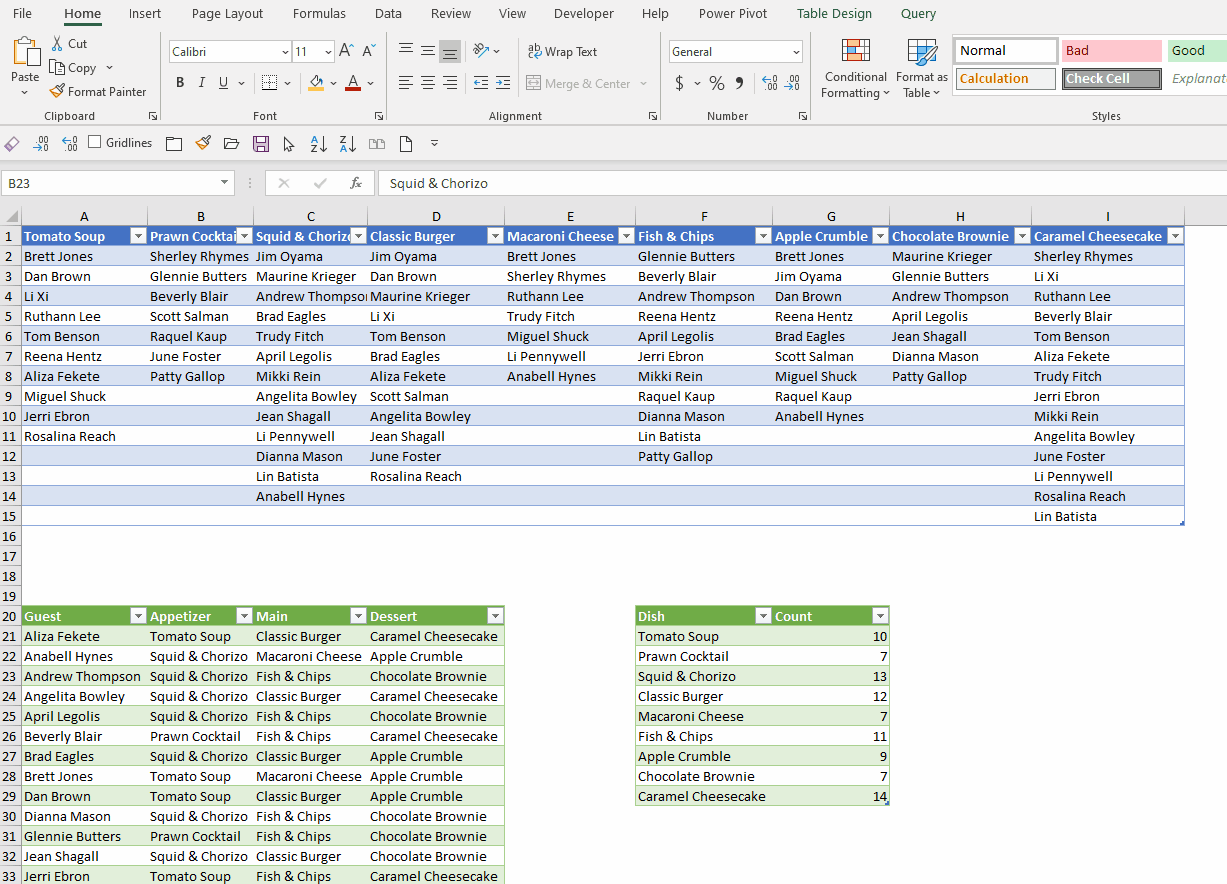Screen dimensions: 1227x884
Task: Toggle Wrap Text option
Action: pyautogui.click(x=562, y=52)
